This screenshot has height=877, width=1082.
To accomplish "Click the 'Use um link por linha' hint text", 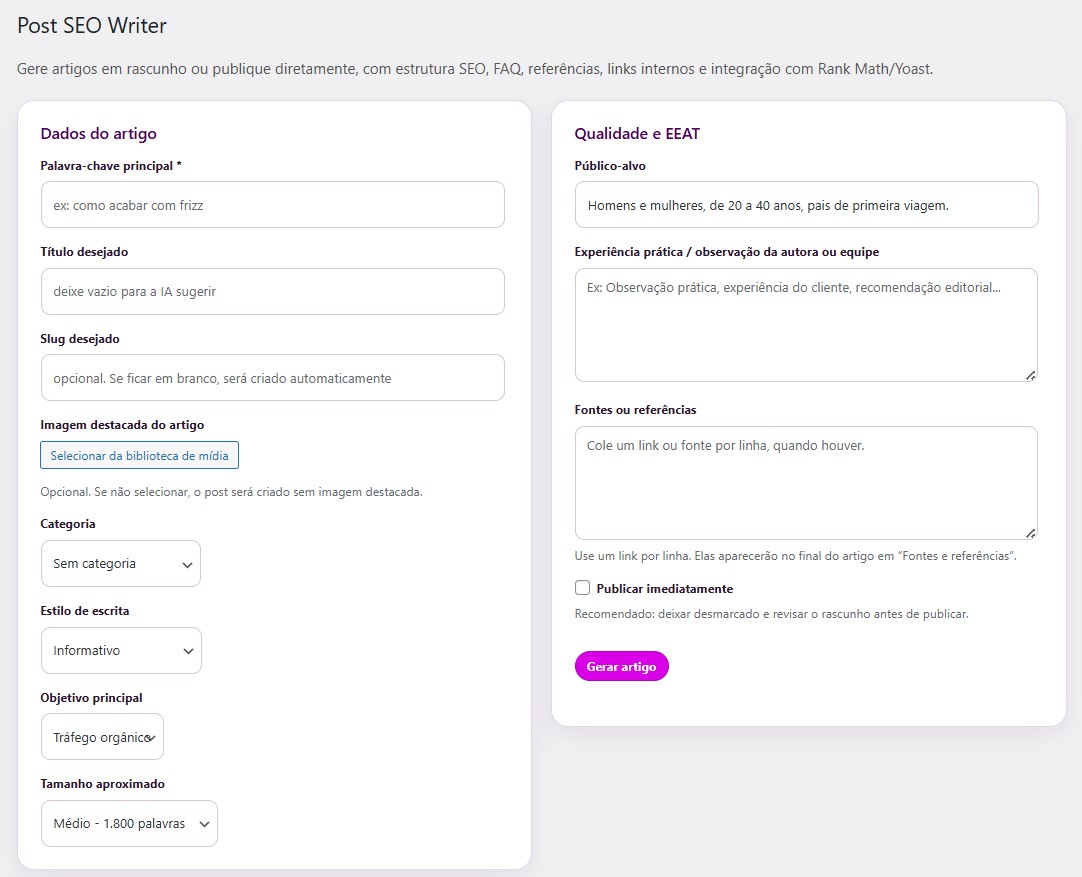I will pos(796,555).
